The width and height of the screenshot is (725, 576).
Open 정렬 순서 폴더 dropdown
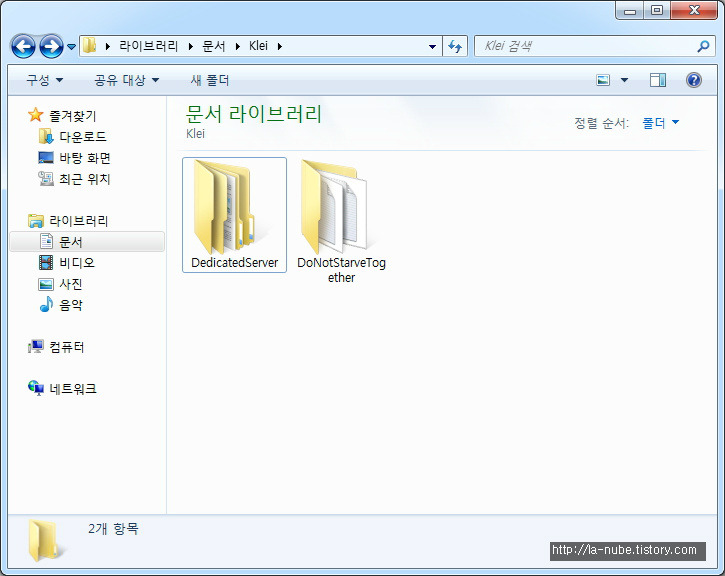660,123
